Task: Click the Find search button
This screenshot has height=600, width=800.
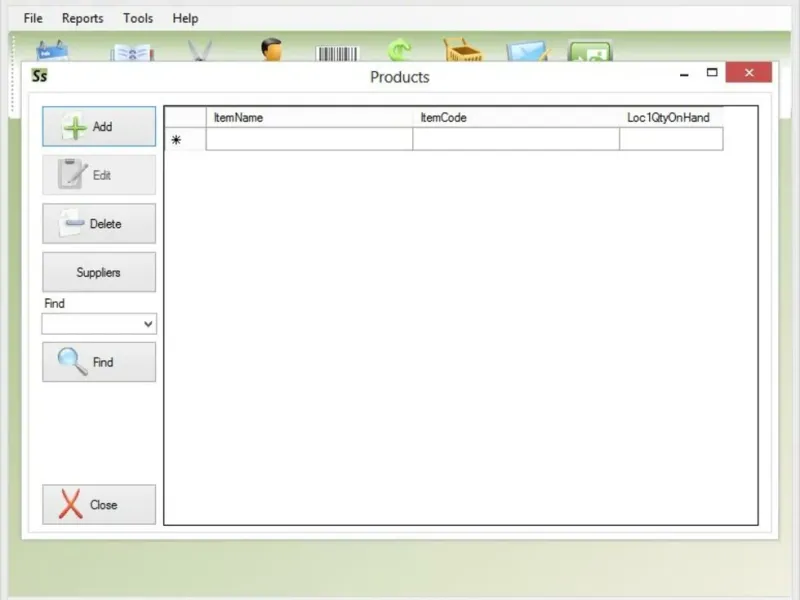Action: [99, 362]
